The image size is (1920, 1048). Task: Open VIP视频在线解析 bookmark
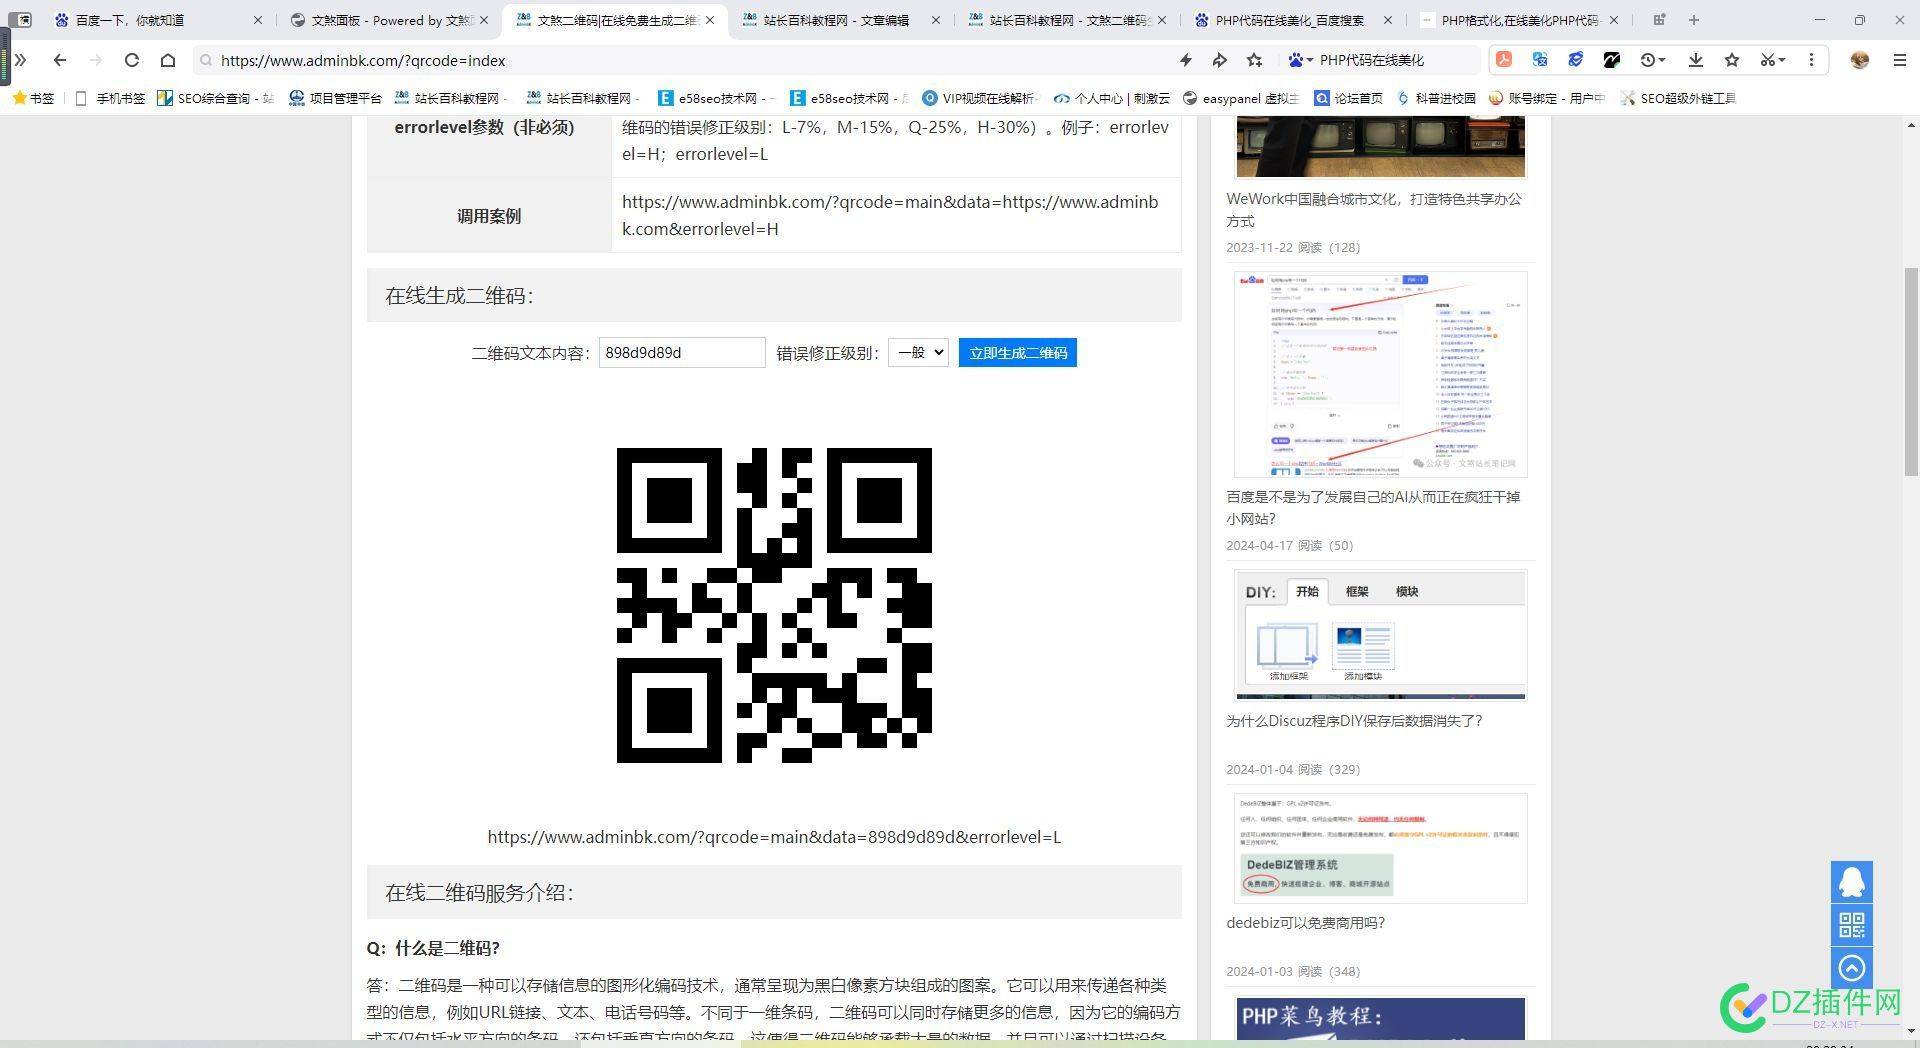(x=980, y=98)
